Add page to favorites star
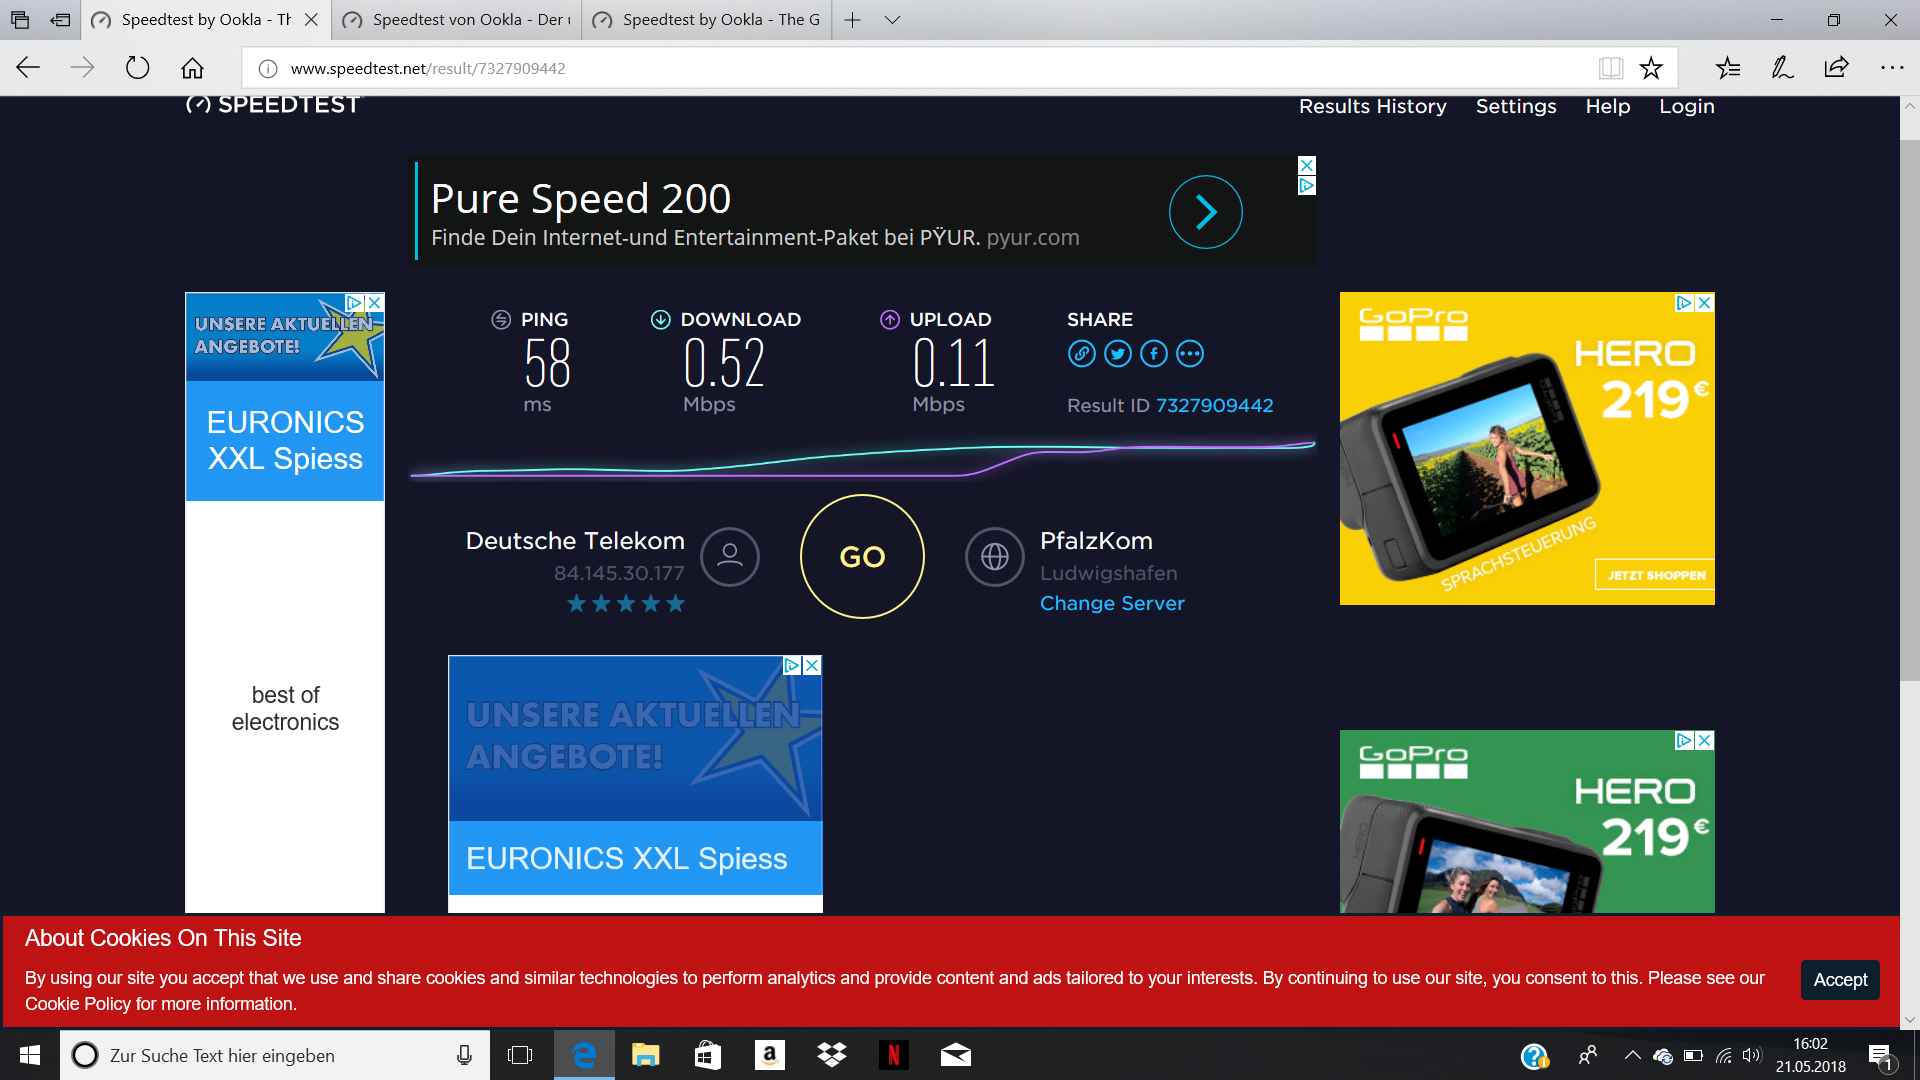Viewport: 1920px width, 1080px height. (x=1651, y=68)
